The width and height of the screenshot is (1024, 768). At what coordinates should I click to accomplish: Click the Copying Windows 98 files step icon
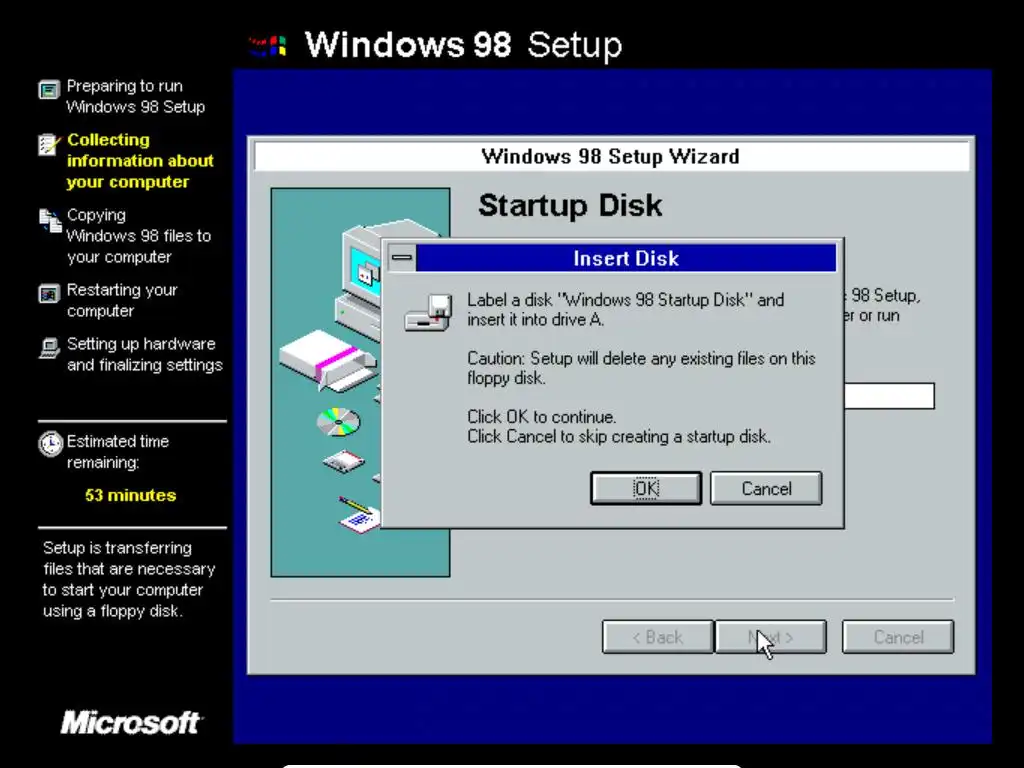coord(50,221)
